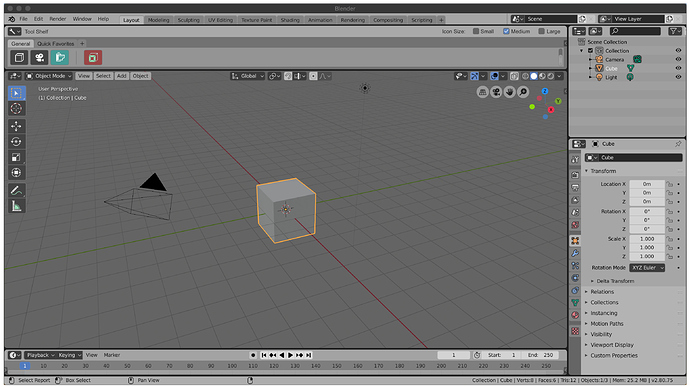Expand the Viewport Display panel

coord(612,345)
